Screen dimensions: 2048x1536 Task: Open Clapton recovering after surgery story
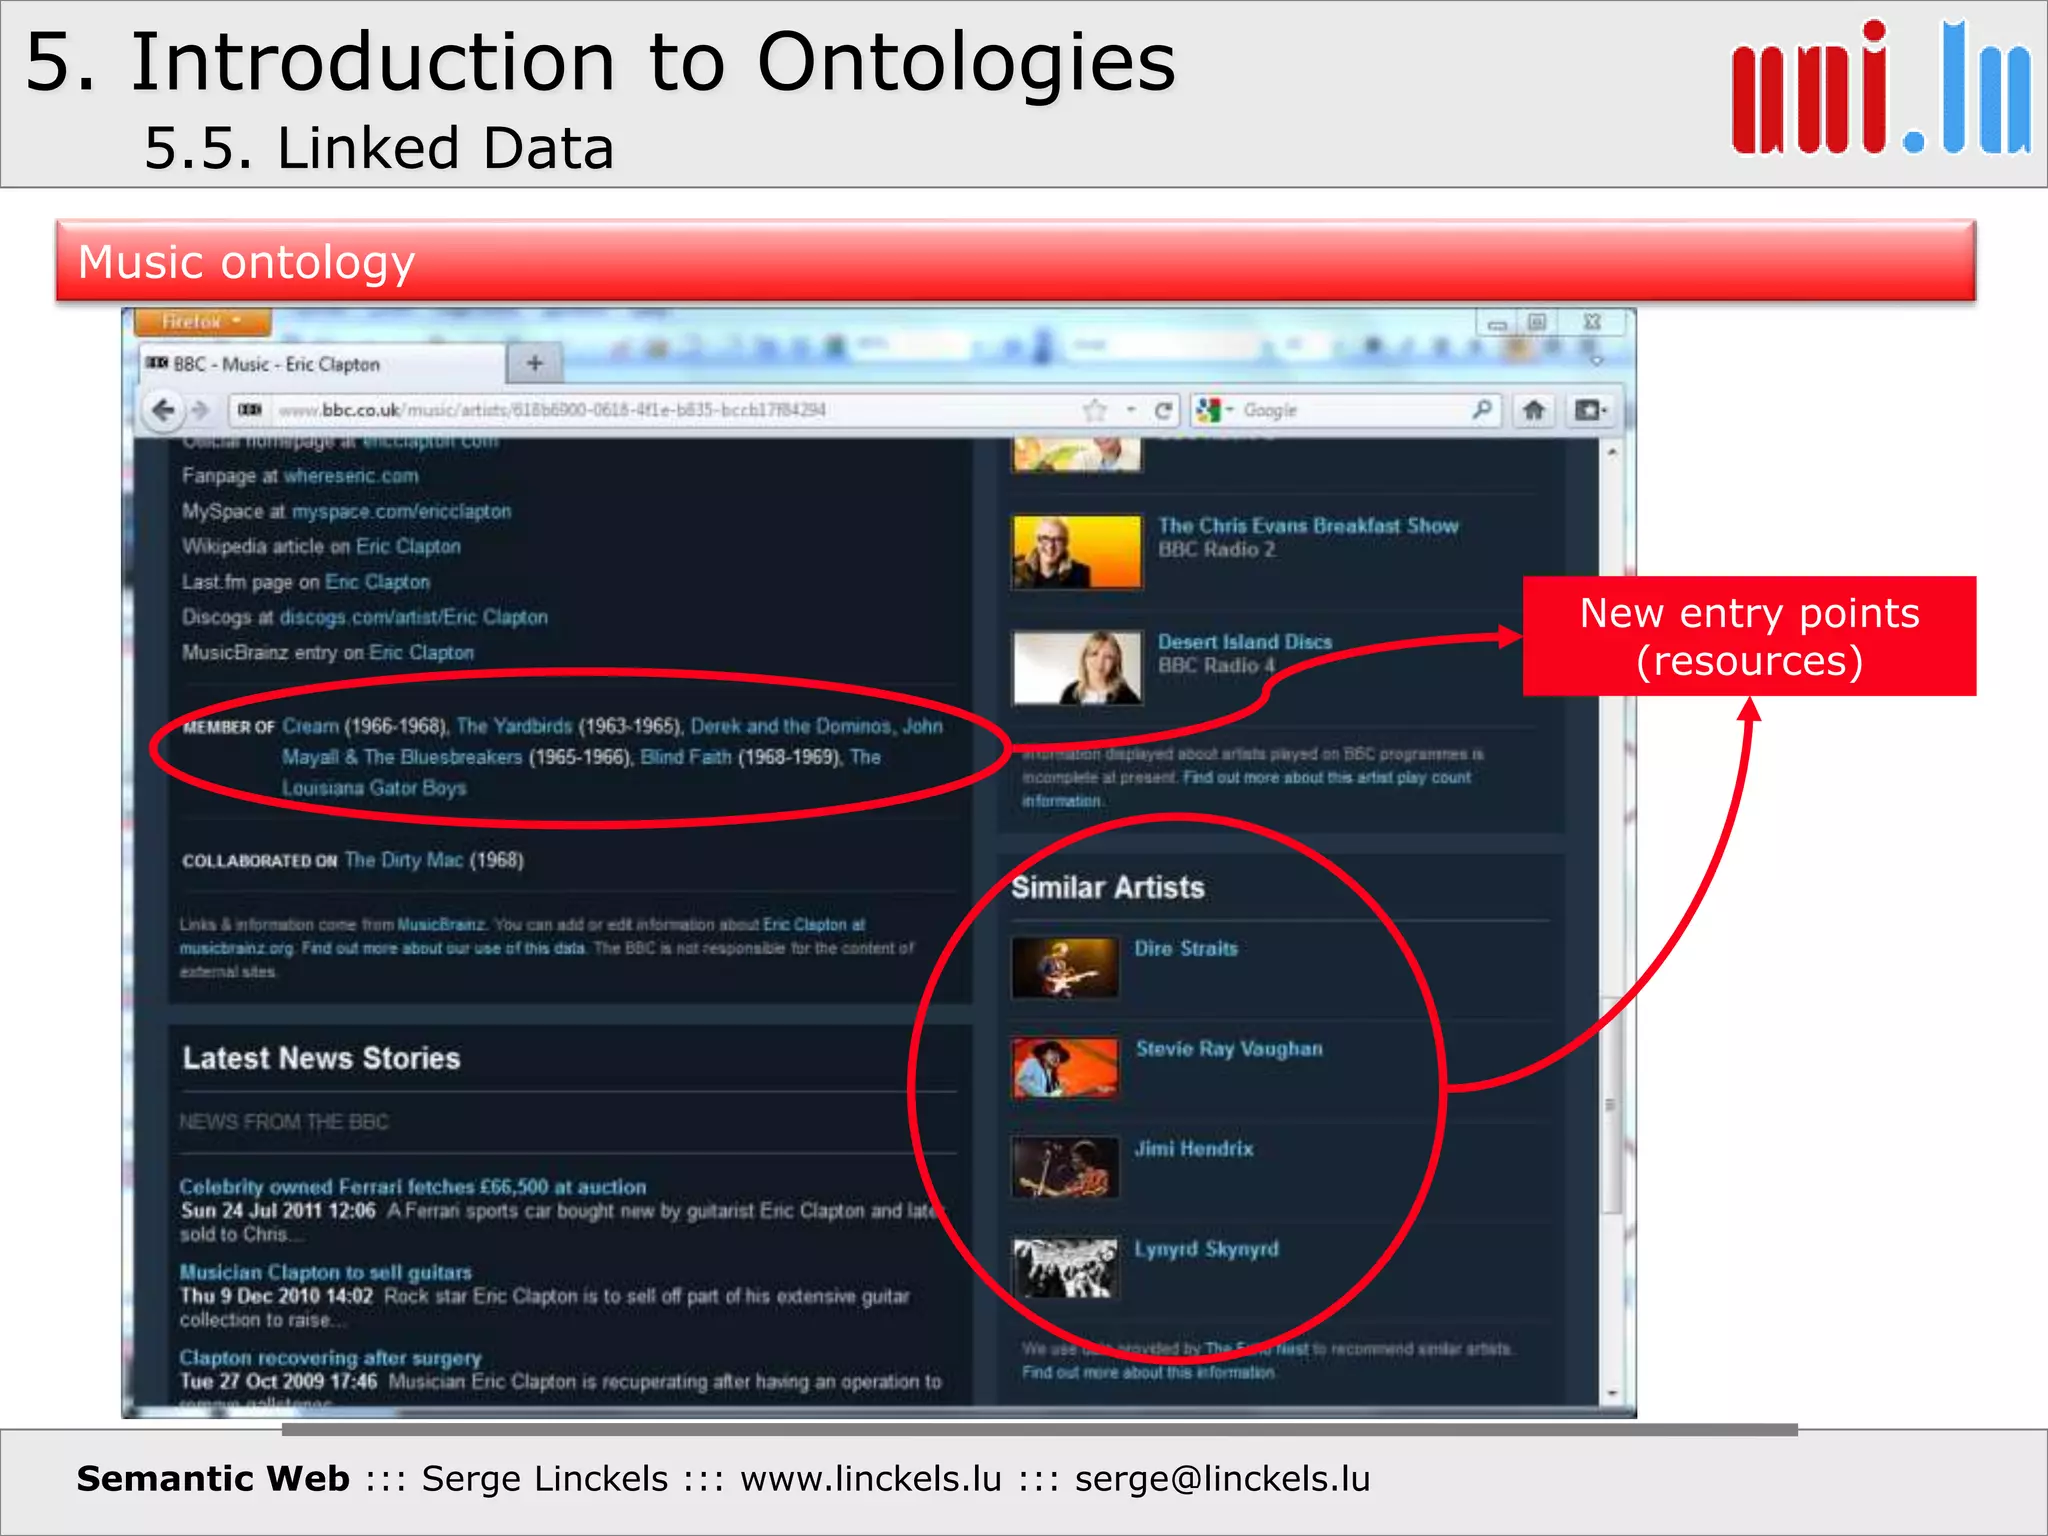pos(330,1358)
